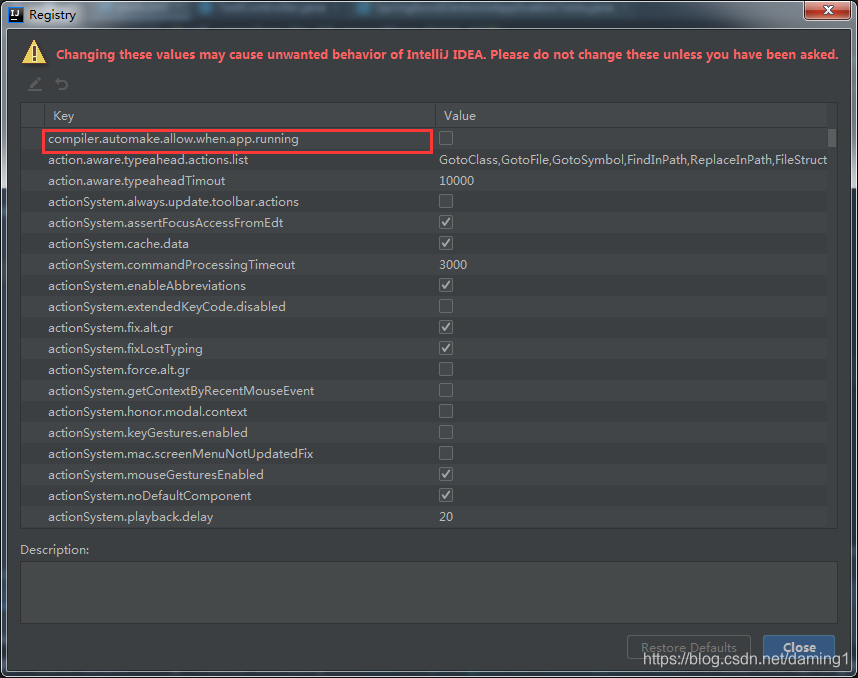Select the actionSystem.mac.screenMenuNotUpdatedFix key

181,454
